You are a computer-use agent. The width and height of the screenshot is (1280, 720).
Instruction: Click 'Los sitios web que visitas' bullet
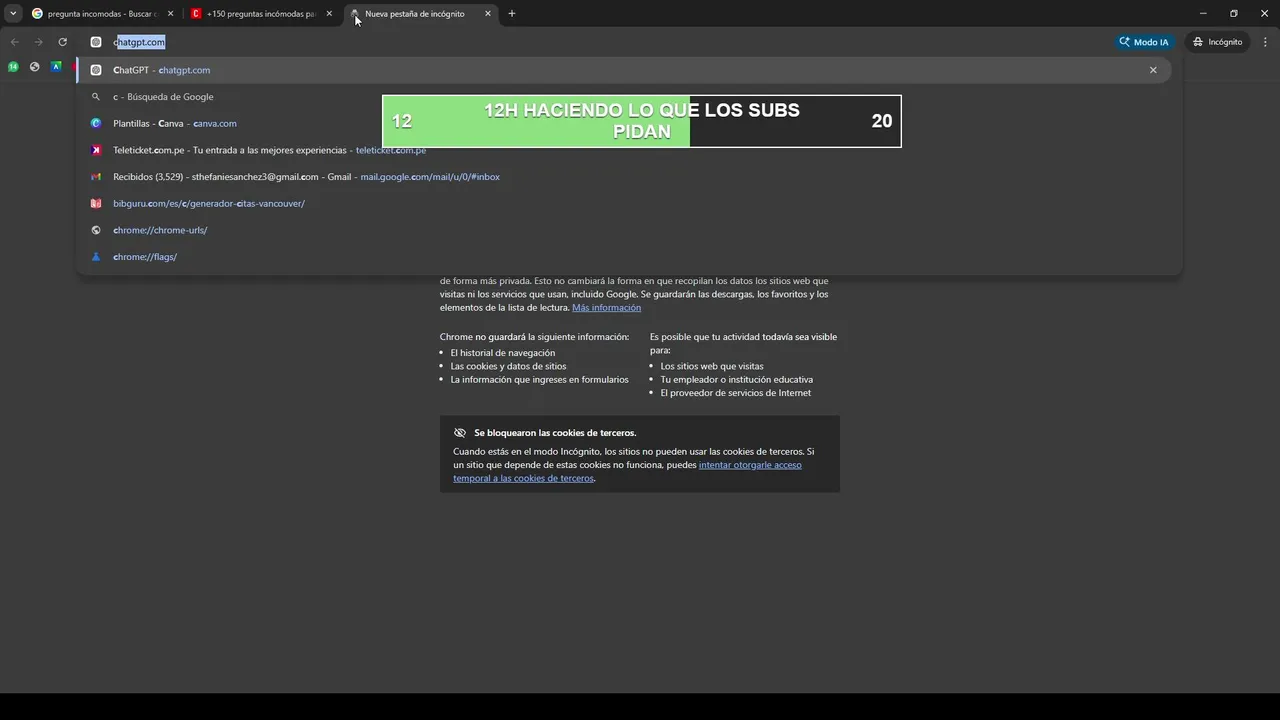(711, 366)
